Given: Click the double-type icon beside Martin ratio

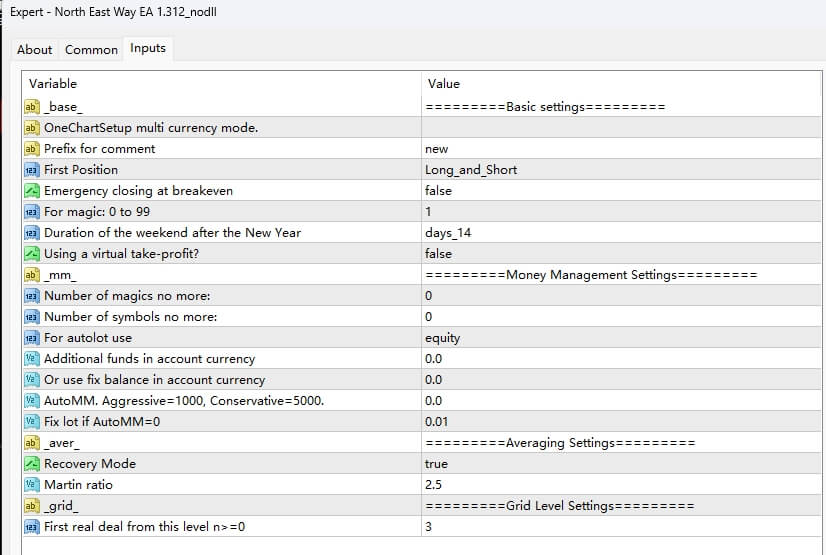Looking at the screenshot, I should tap(31, 485).
